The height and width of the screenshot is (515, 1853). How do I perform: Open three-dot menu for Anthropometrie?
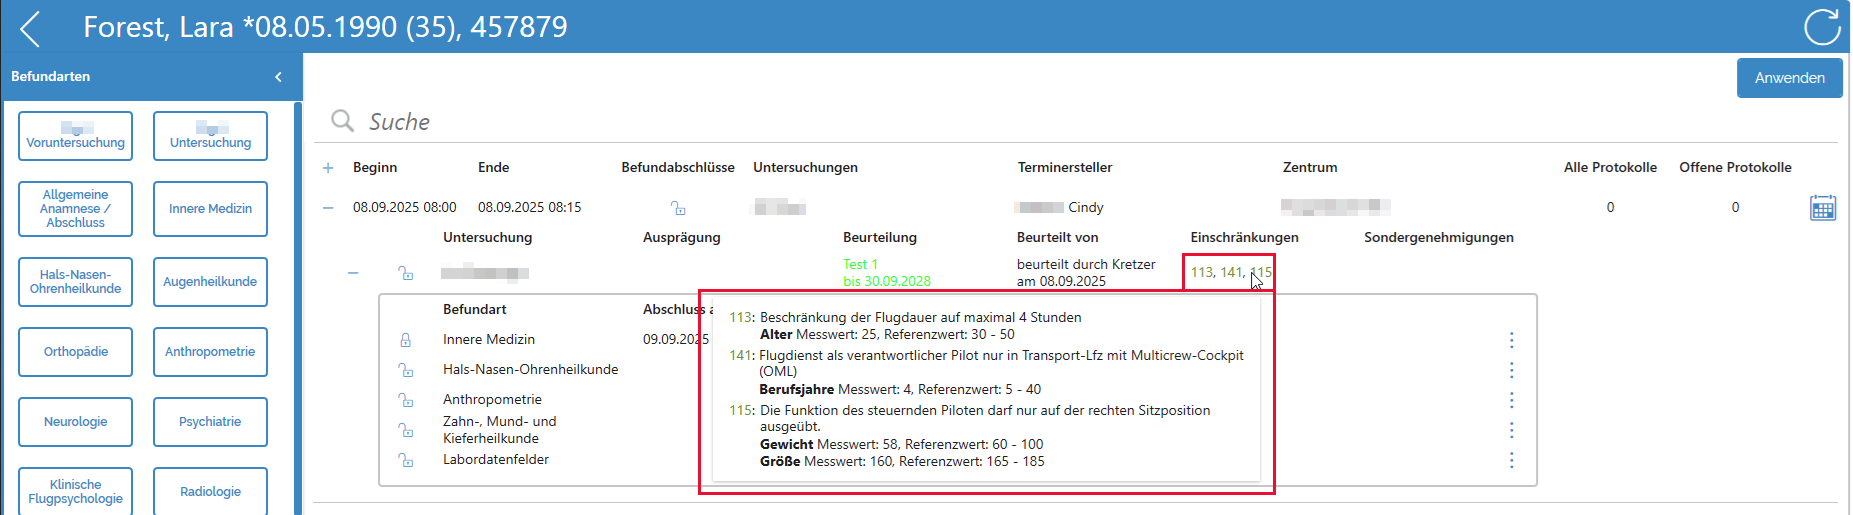[1511, 400]
